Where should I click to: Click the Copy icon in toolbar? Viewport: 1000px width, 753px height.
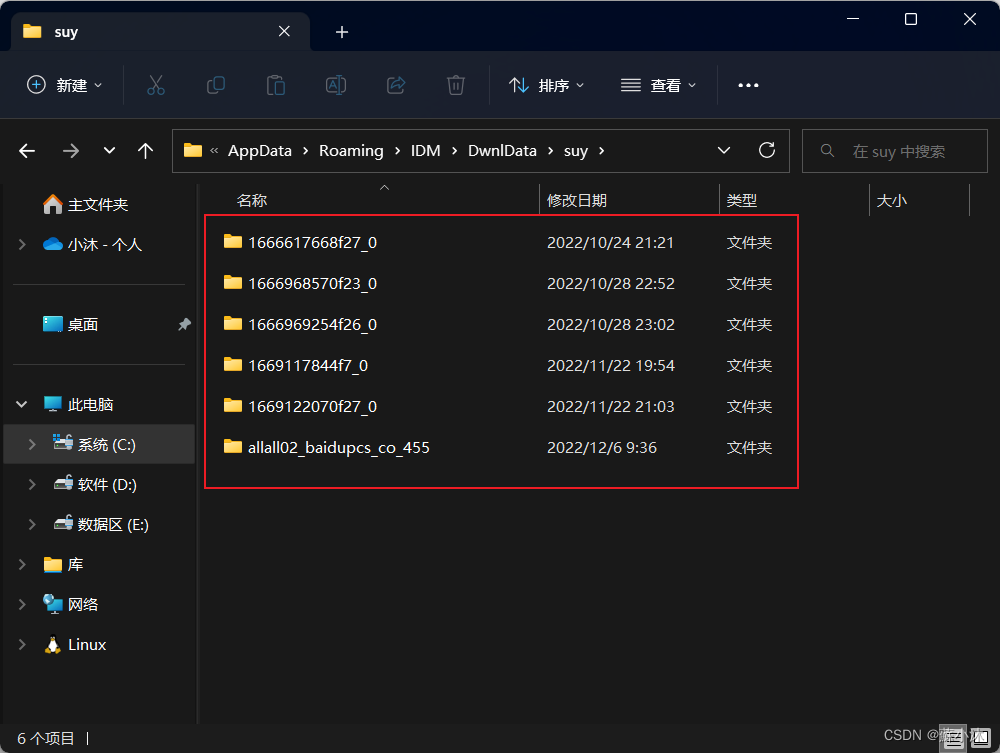coord(216,85)
